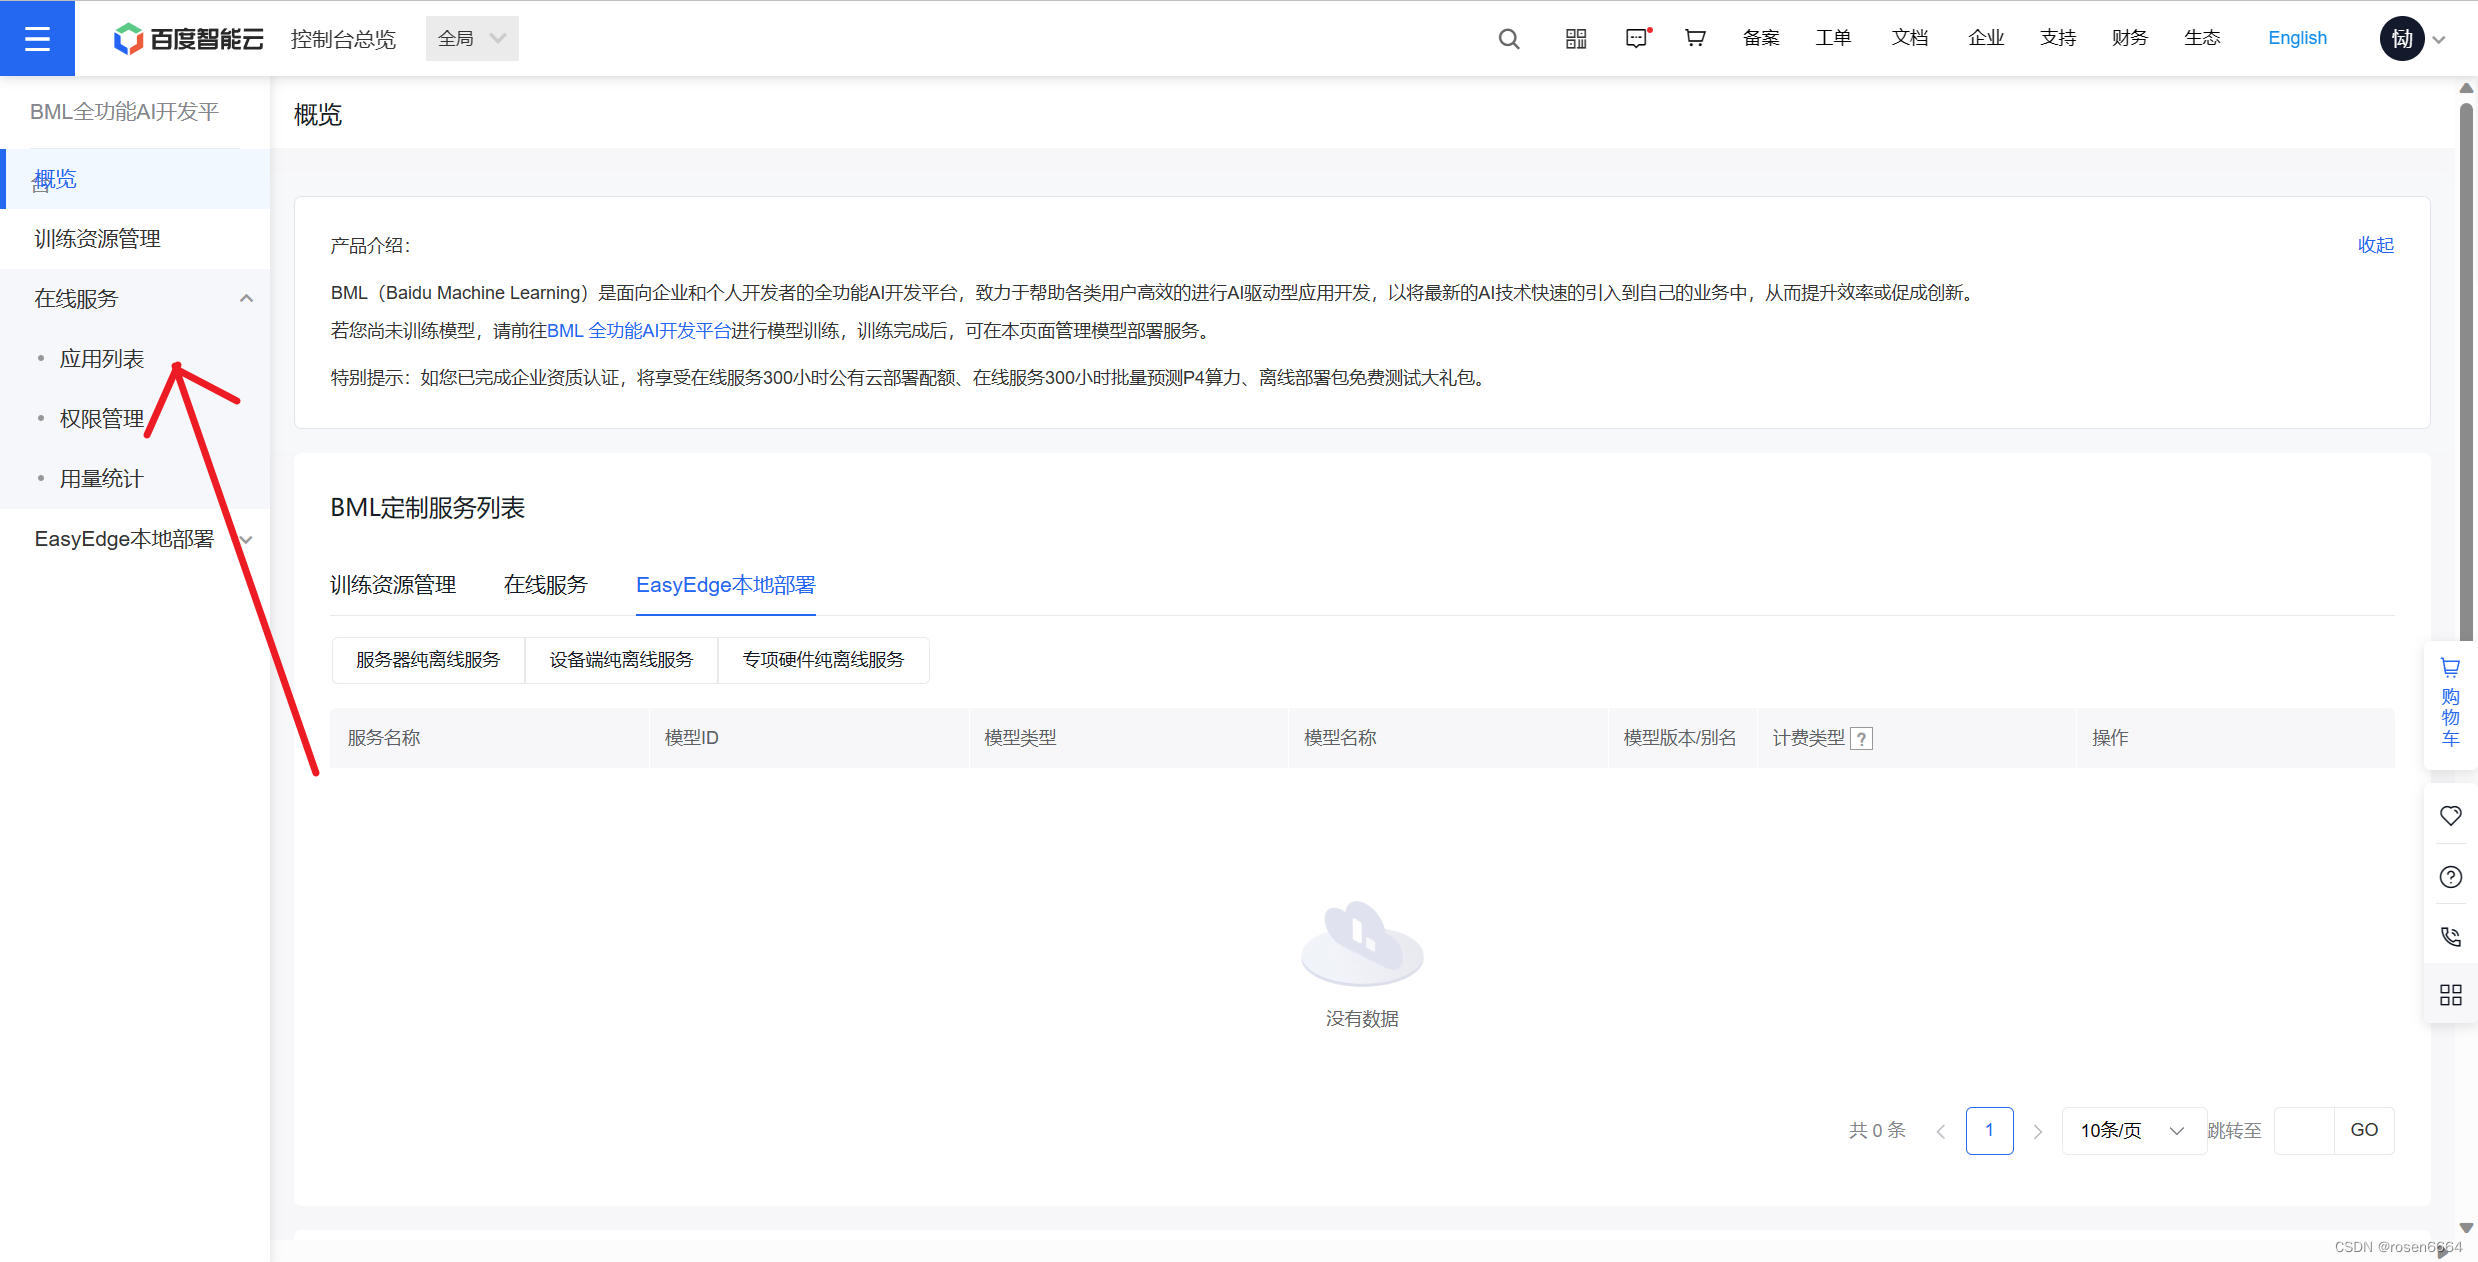Click the apps grid icon at bottom of right panel
The height and width of the screenshot is (1262, 2478).
2450,995
